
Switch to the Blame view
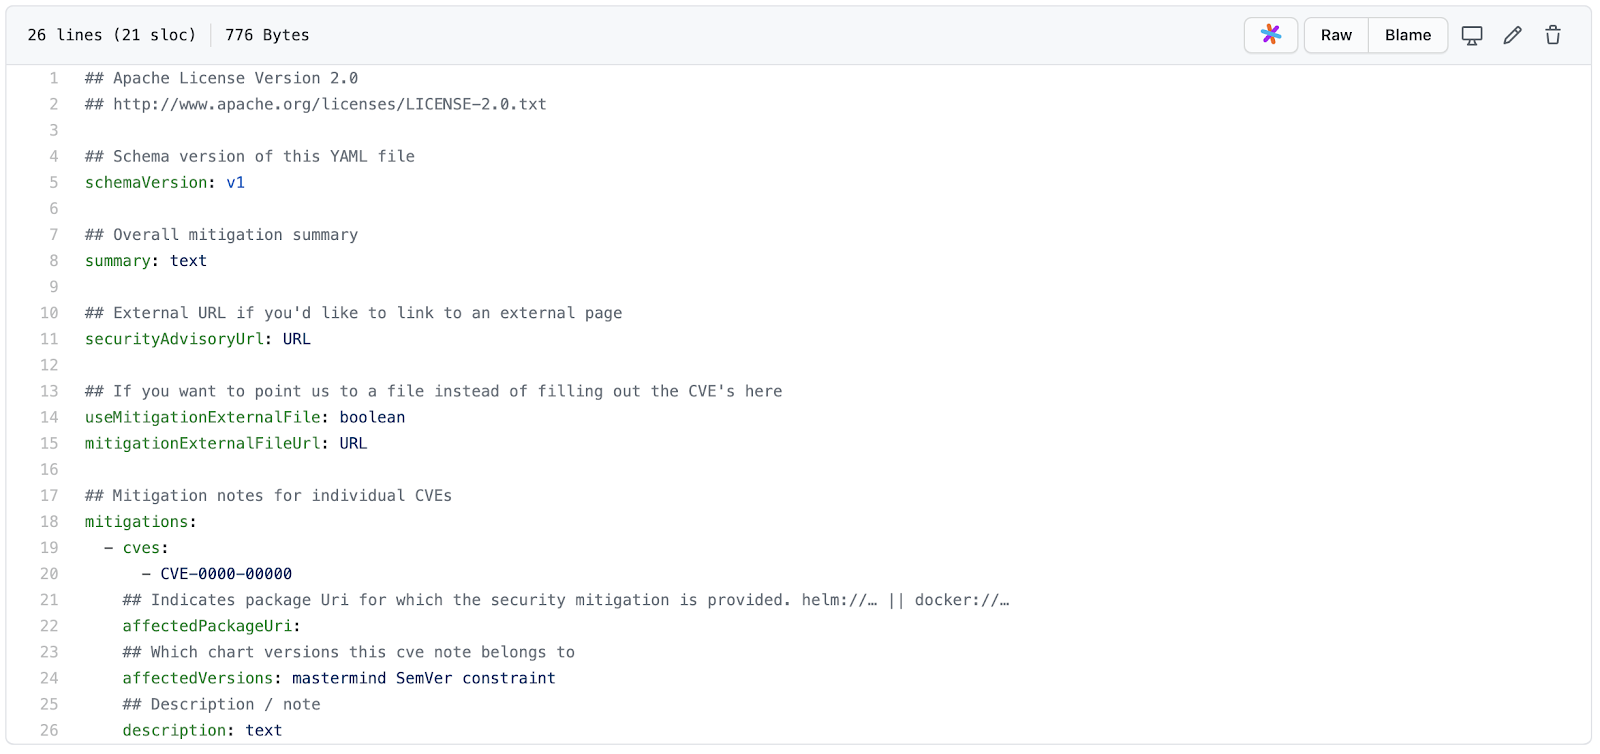click(1406, 34)
